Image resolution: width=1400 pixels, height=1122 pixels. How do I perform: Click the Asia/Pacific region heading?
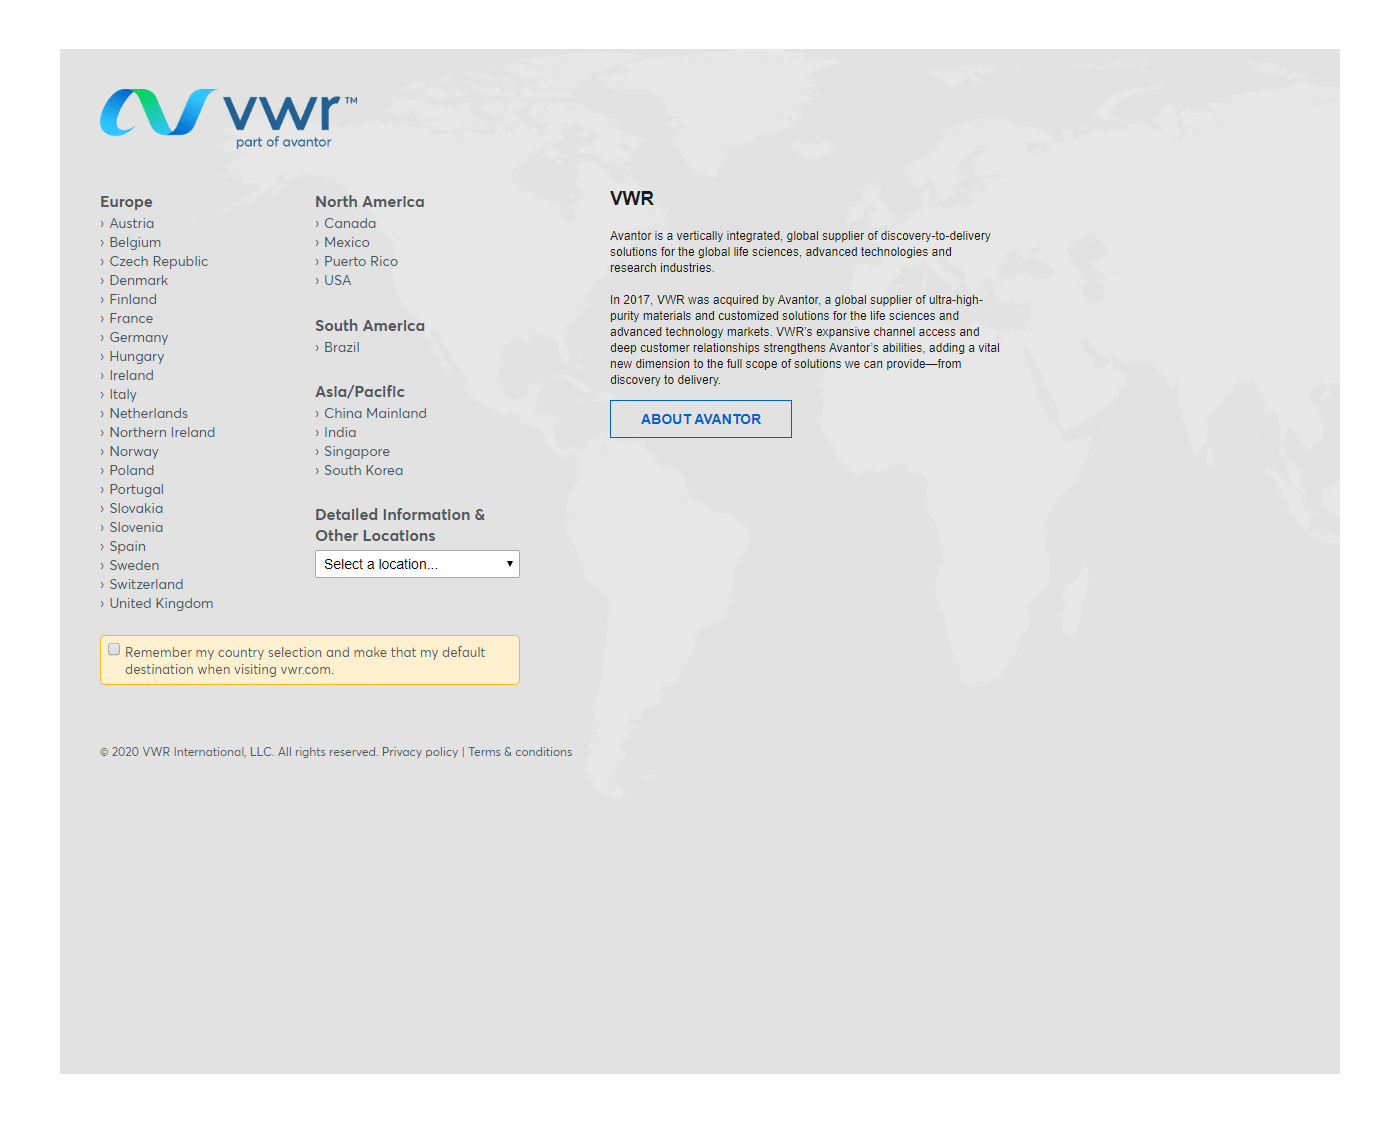point(360,392)
